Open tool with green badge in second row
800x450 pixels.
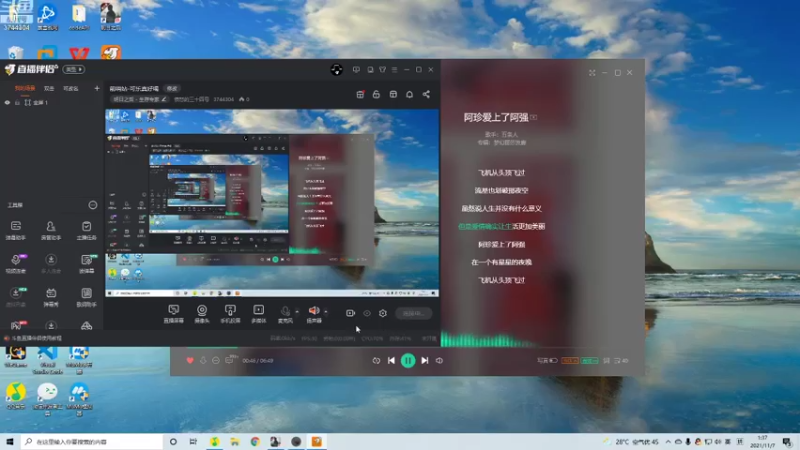86,264
